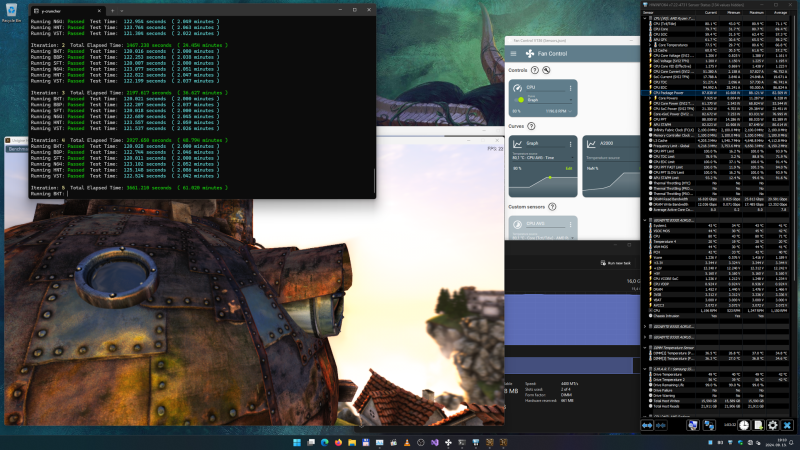Toggle the CPU fan control switch
Image resolution: width=800 pixels, height=450 pixels.
pos(520,99)
